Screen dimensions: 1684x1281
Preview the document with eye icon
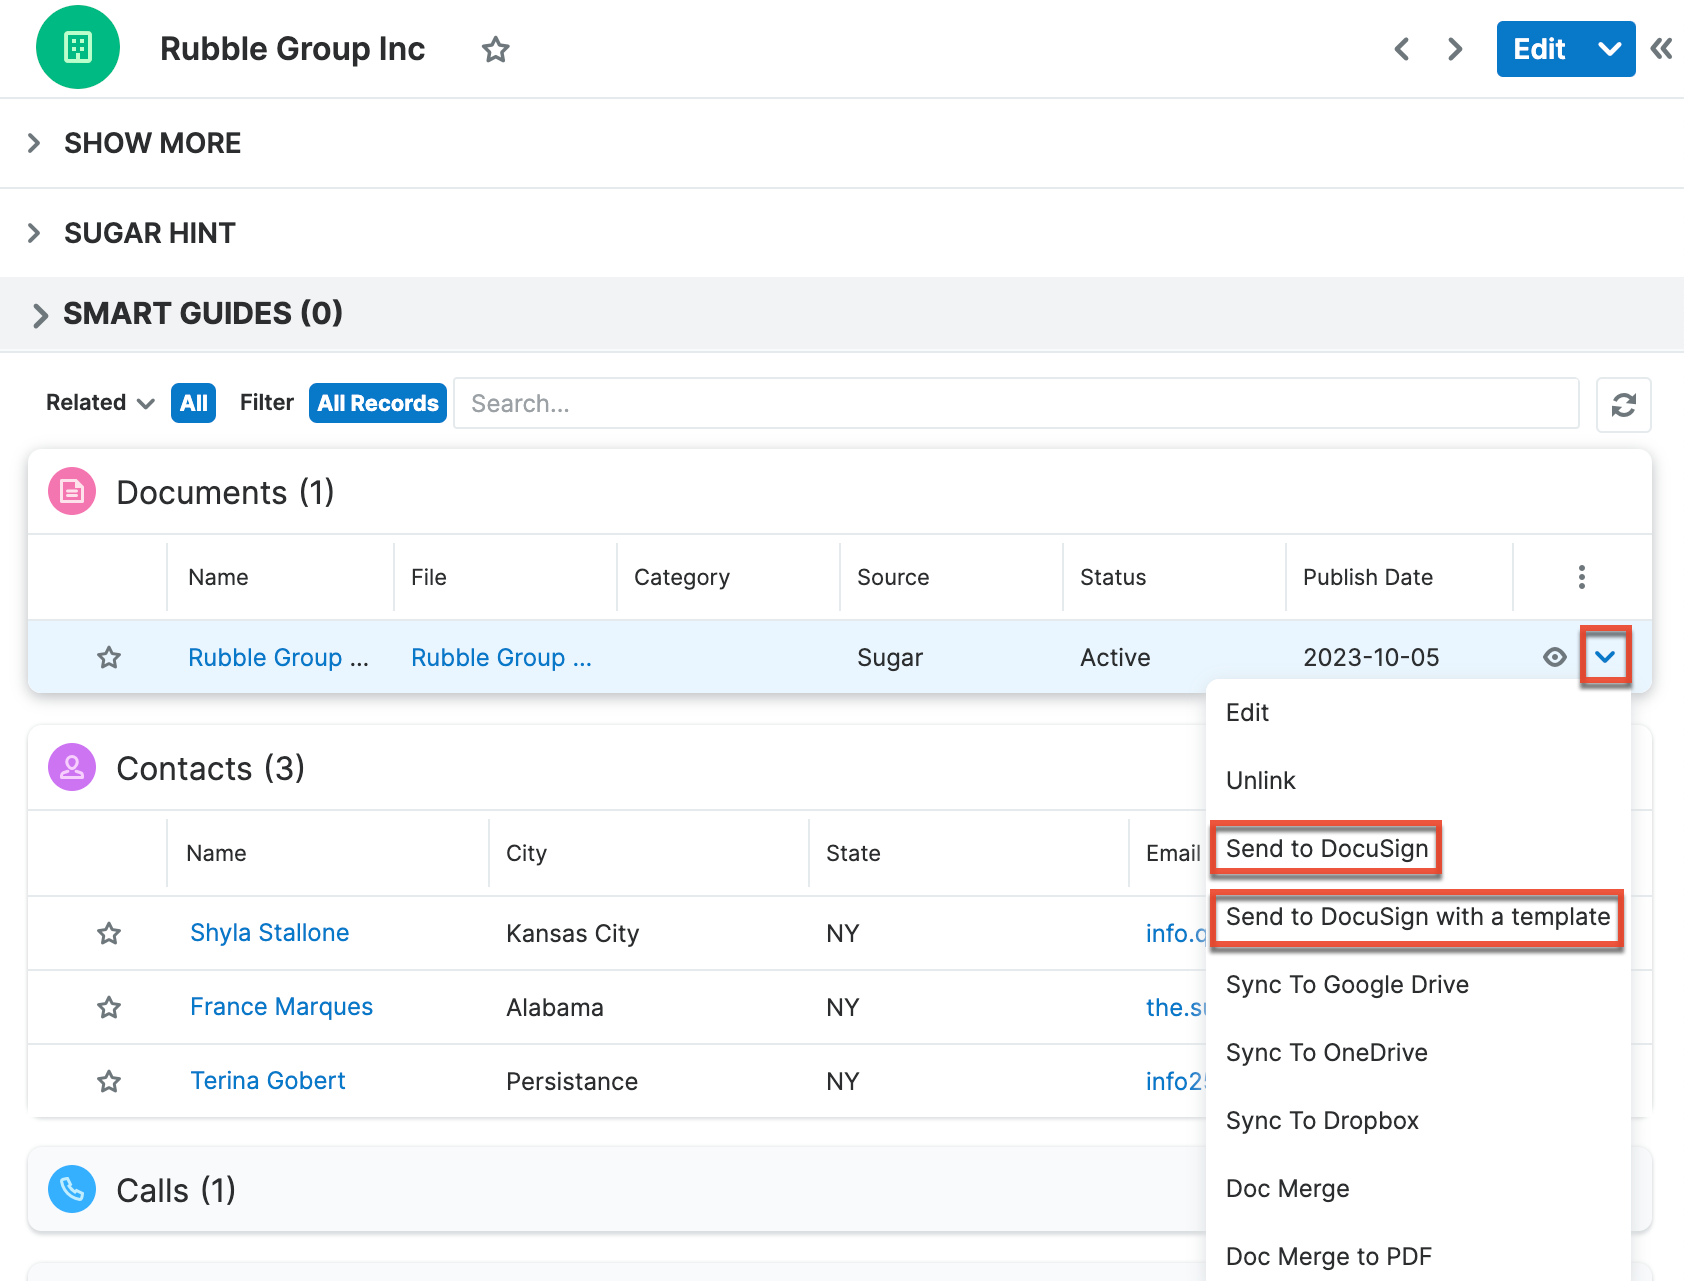pos(1554,657)
